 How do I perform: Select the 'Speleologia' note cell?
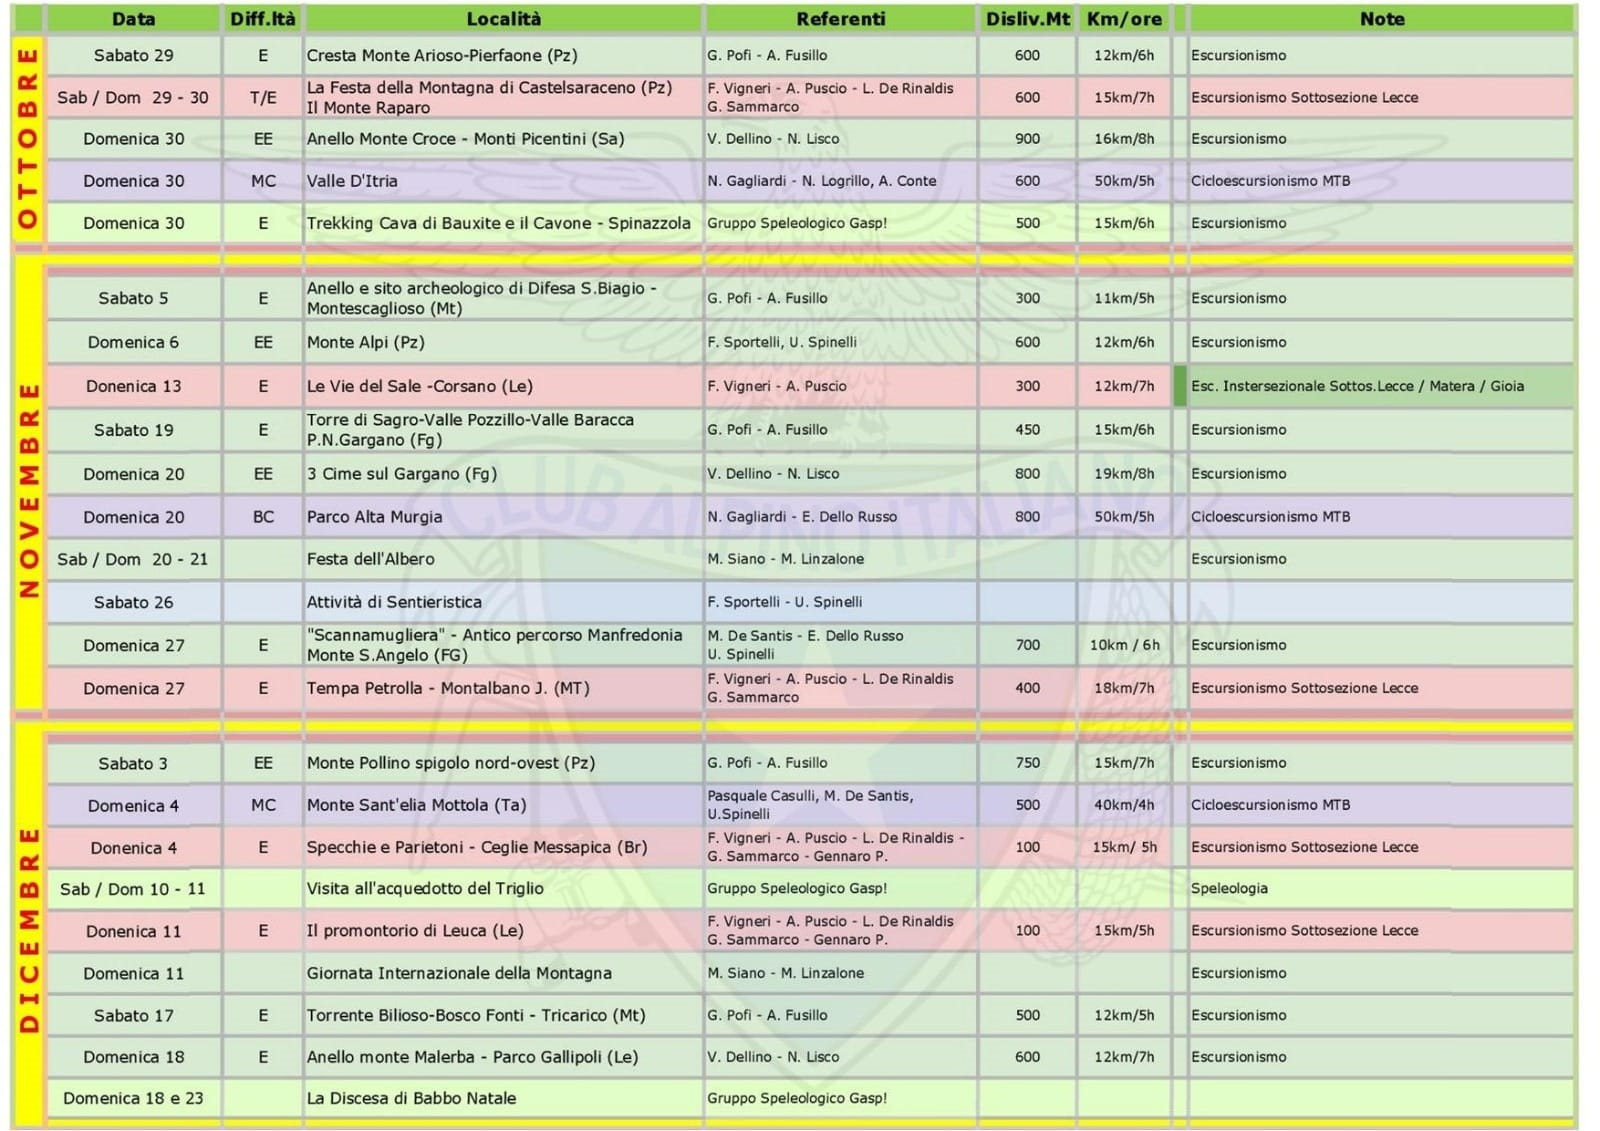[x=1381, y=889]
